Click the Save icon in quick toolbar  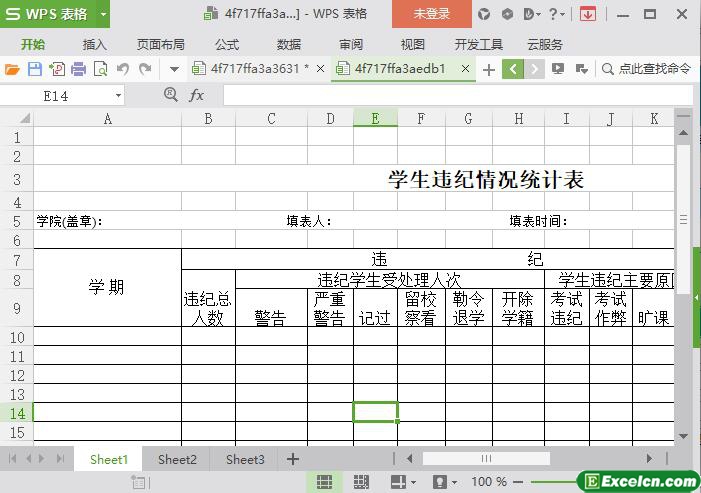[35, 69]
